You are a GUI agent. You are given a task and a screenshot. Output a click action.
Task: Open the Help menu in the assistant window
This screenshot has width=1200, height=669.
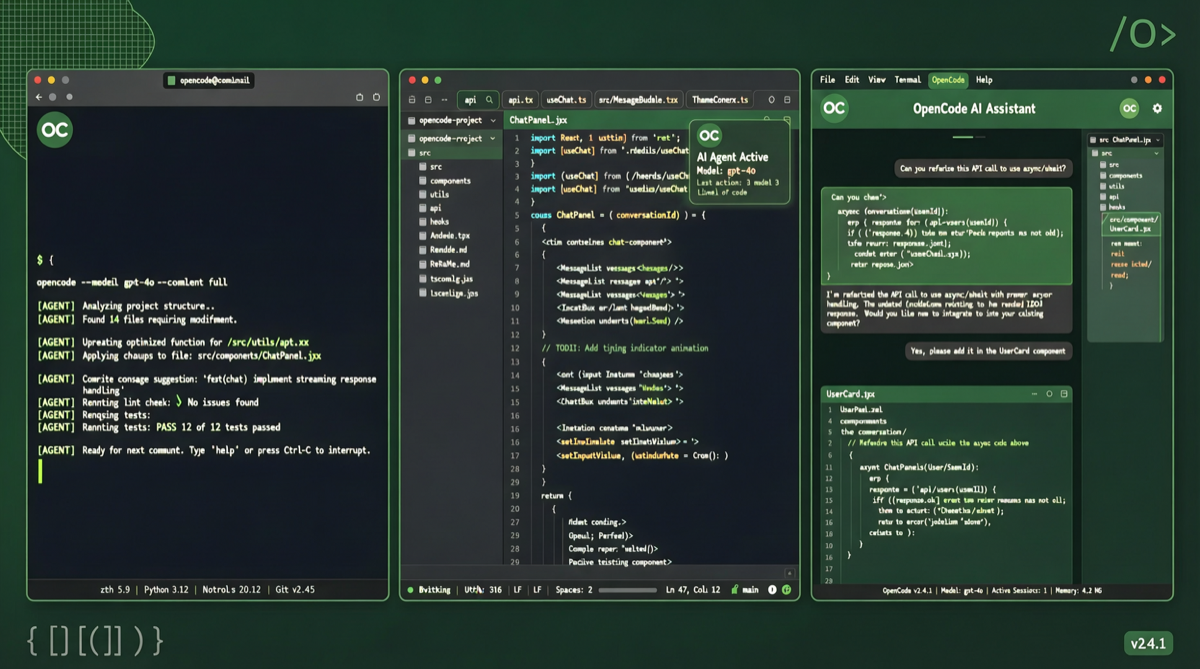984,80
